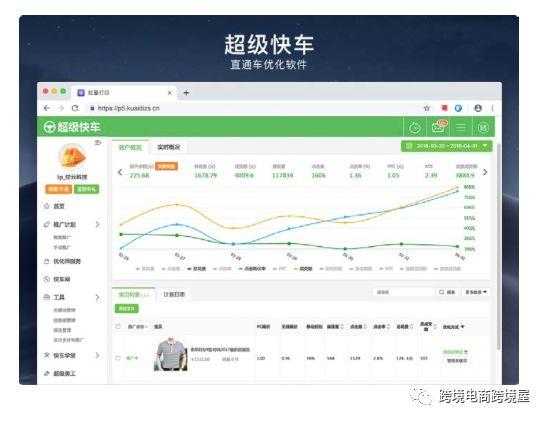Show previous metrics with left chevron
The width and height of the screenshot is (547, 421).
click(x=120, y=172)
